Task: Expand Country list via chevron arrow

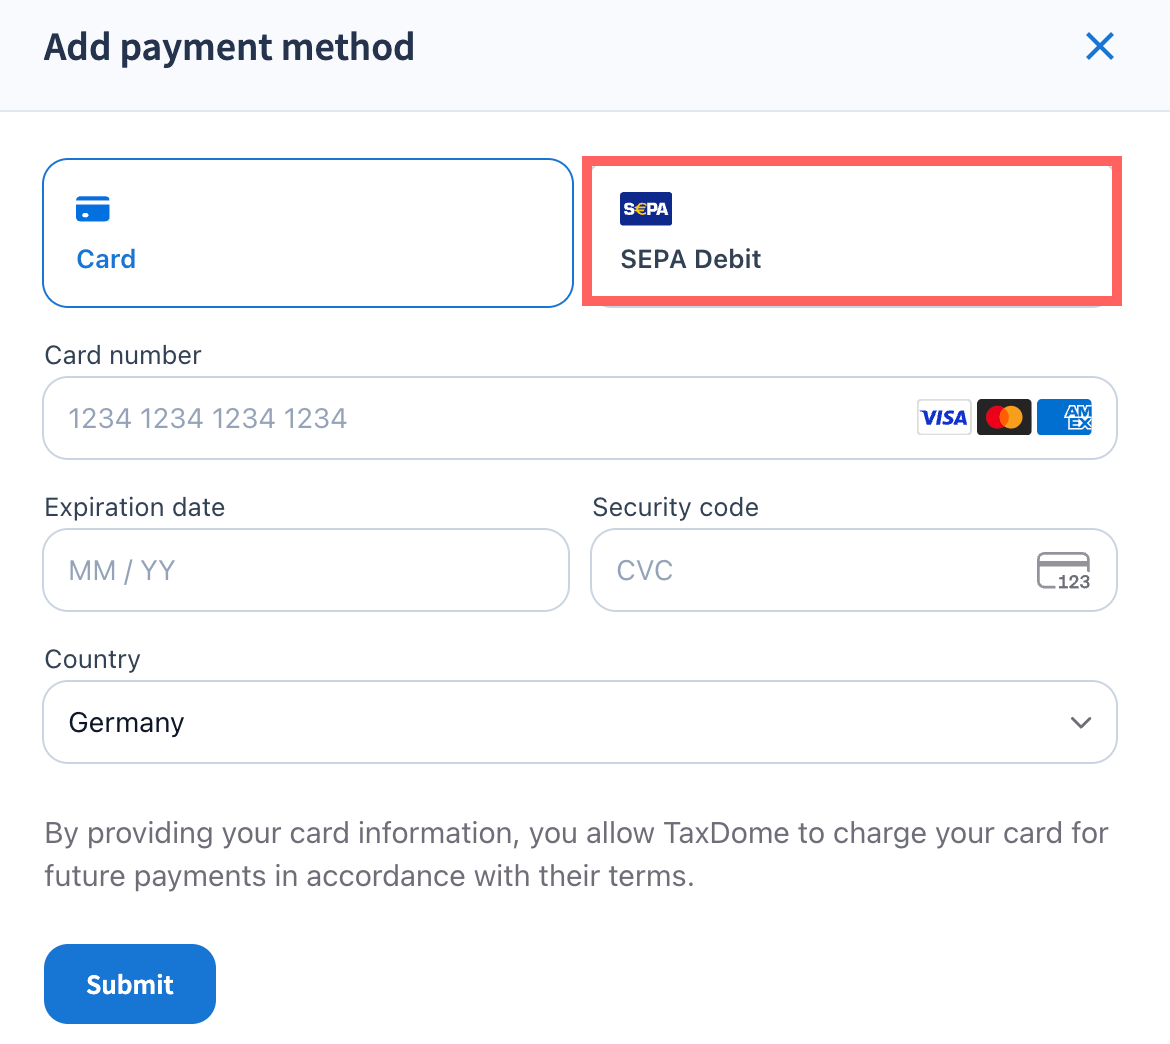Action: pyautogui.click(x=1080, y=722)
